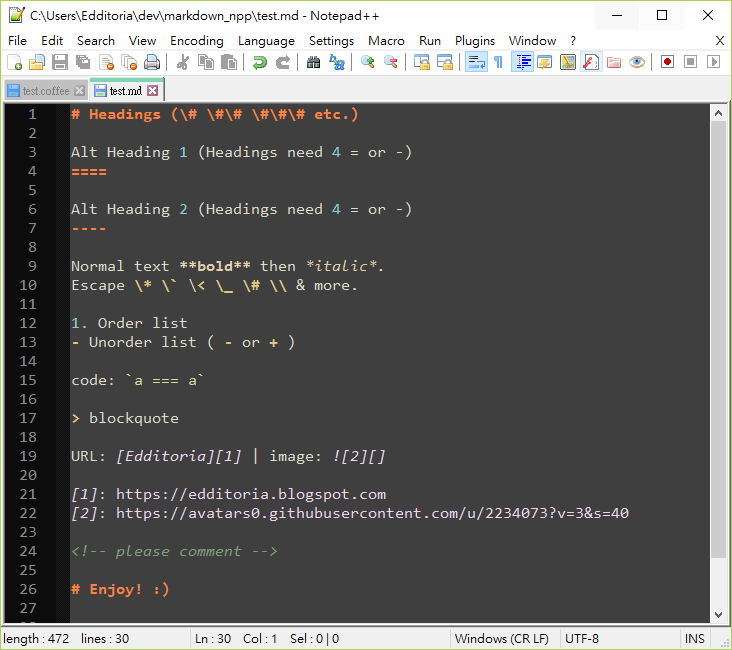Image resolution: width=732 pixels, height=650 pixels.
Task: Open the Run menu
Action: coord(429,41)
